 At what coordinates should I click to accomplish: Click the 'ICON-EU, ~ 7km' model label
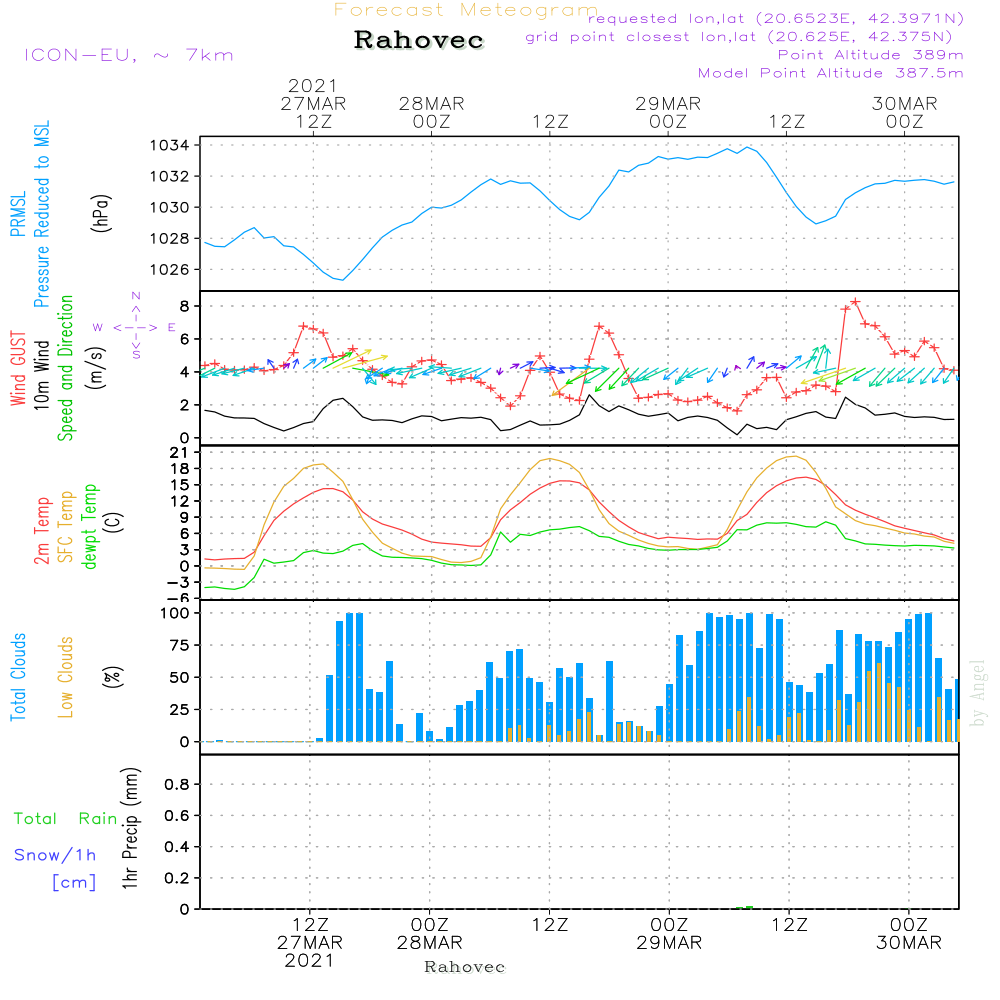tap(129, 55)
